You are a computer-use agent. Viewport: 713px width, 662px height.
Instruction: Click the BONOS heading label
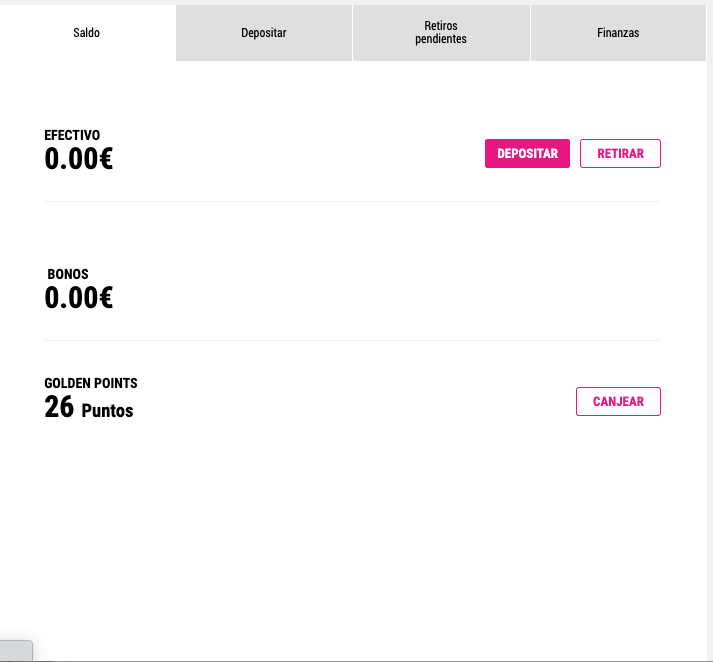[x=68, y=274]
